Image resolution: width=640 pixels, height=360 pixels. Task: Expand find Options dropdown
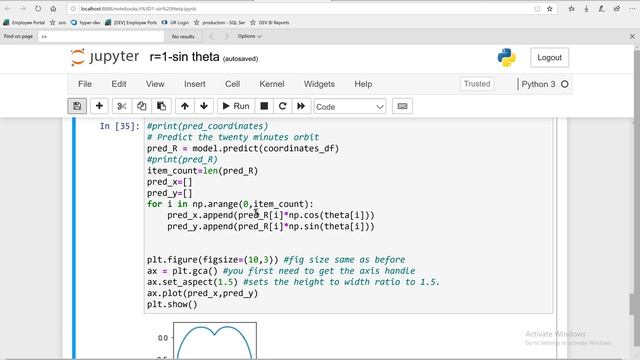(x=249, y=36)
